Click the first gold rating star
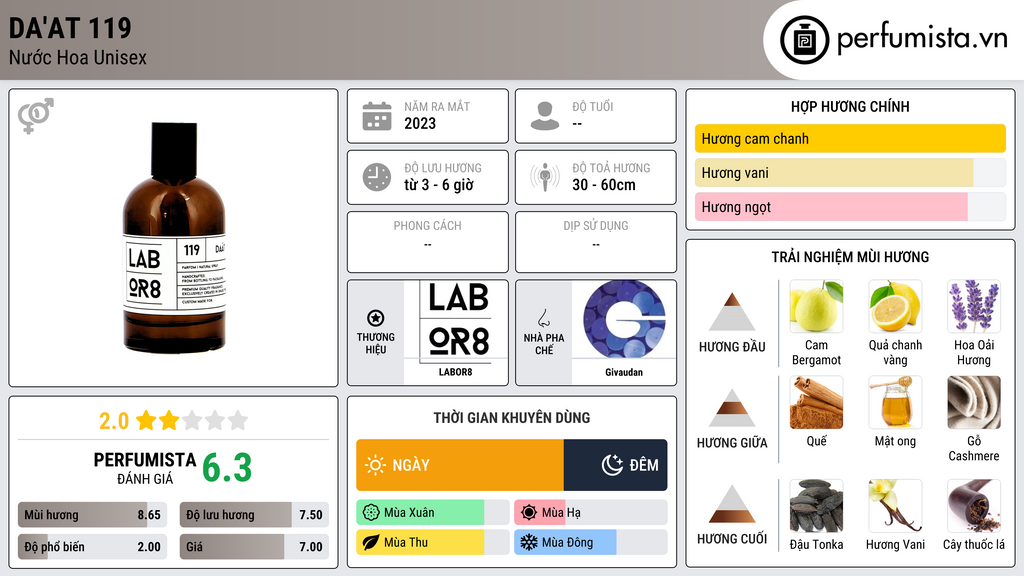1024x576 pixels. pos(146,420)
